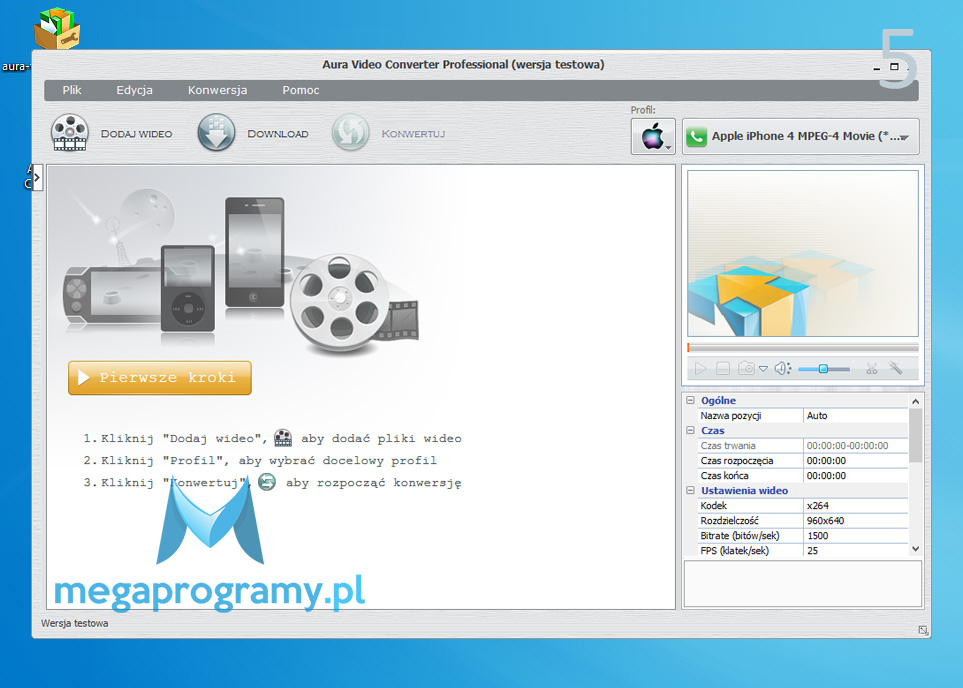Adjust the volume slider handle
963x688 pixels.
tap(824, 369)
